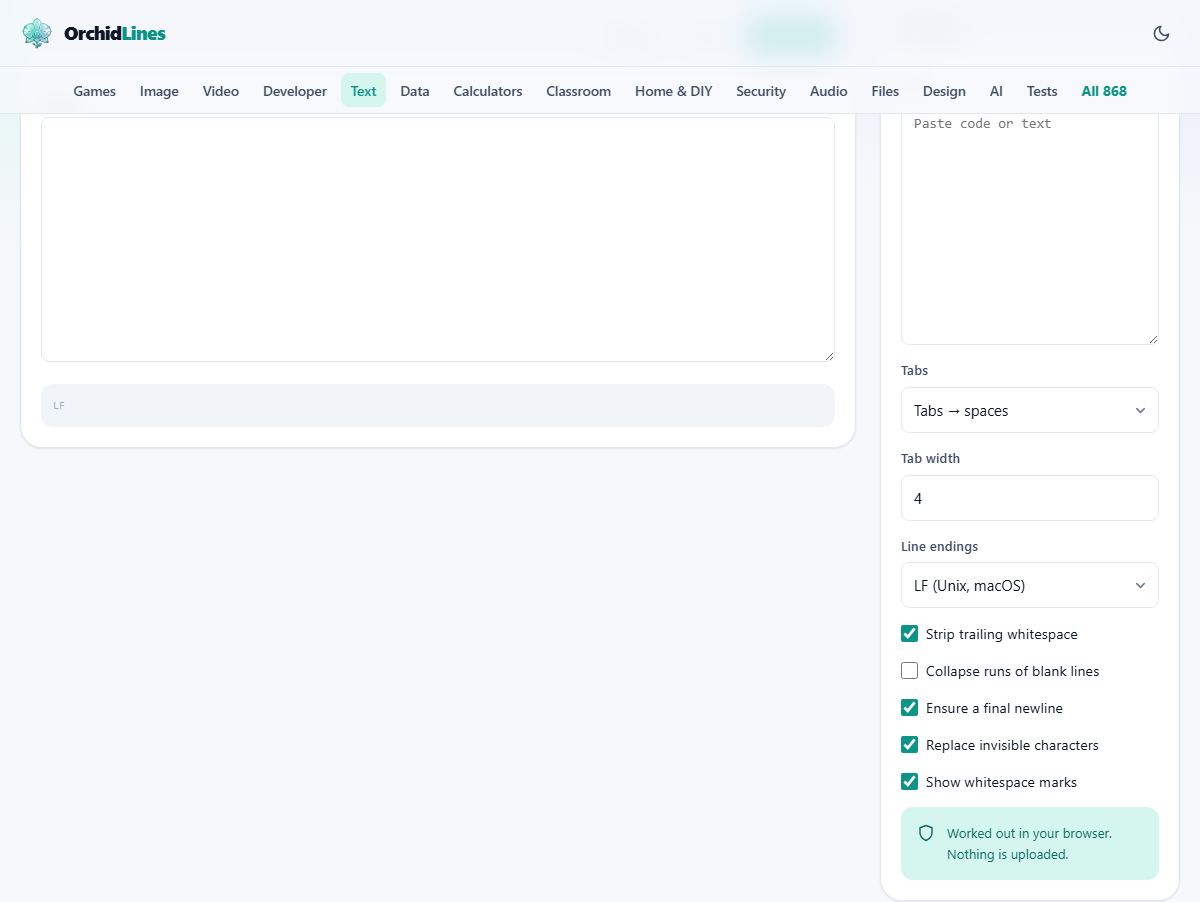1200x902 pixels.
Task: Click the large output text area
Action: (x=438, y=239)
